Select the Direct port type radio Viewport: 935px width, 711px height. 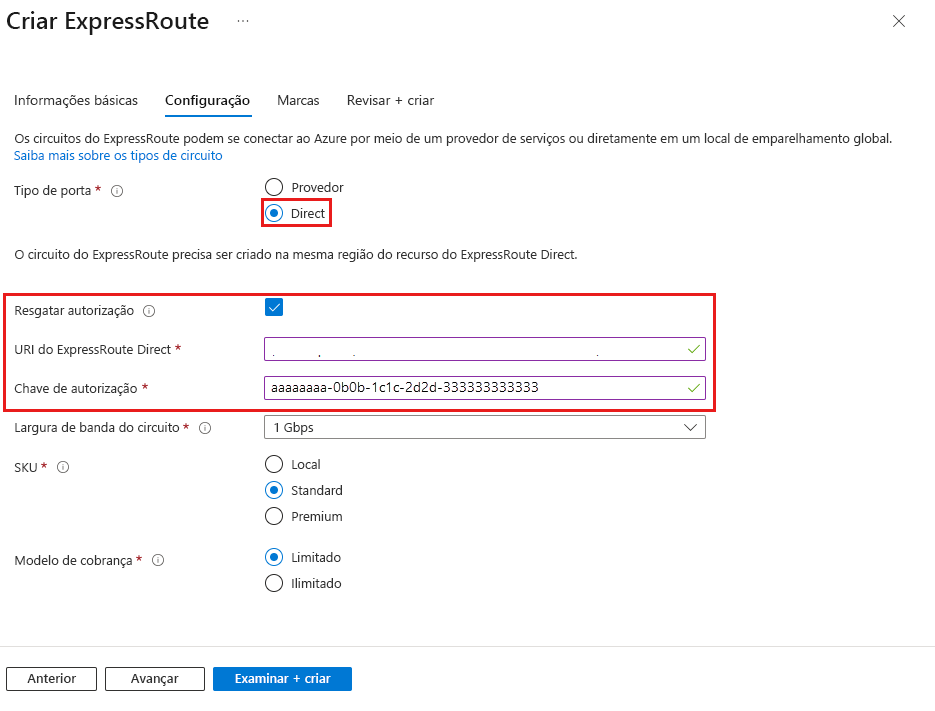tap(274, 213)
